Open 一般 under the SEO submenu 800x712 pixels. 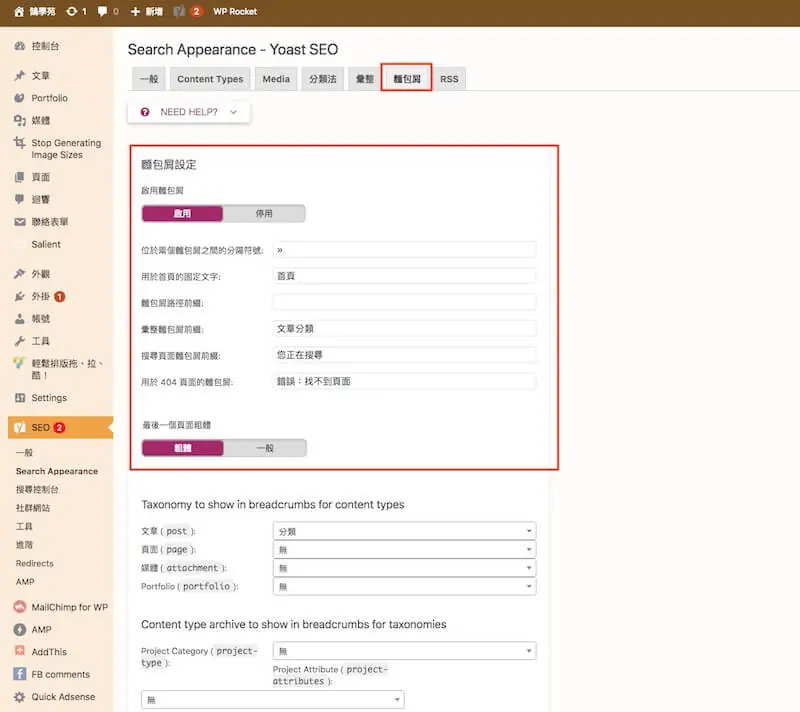tap(24, 452)
